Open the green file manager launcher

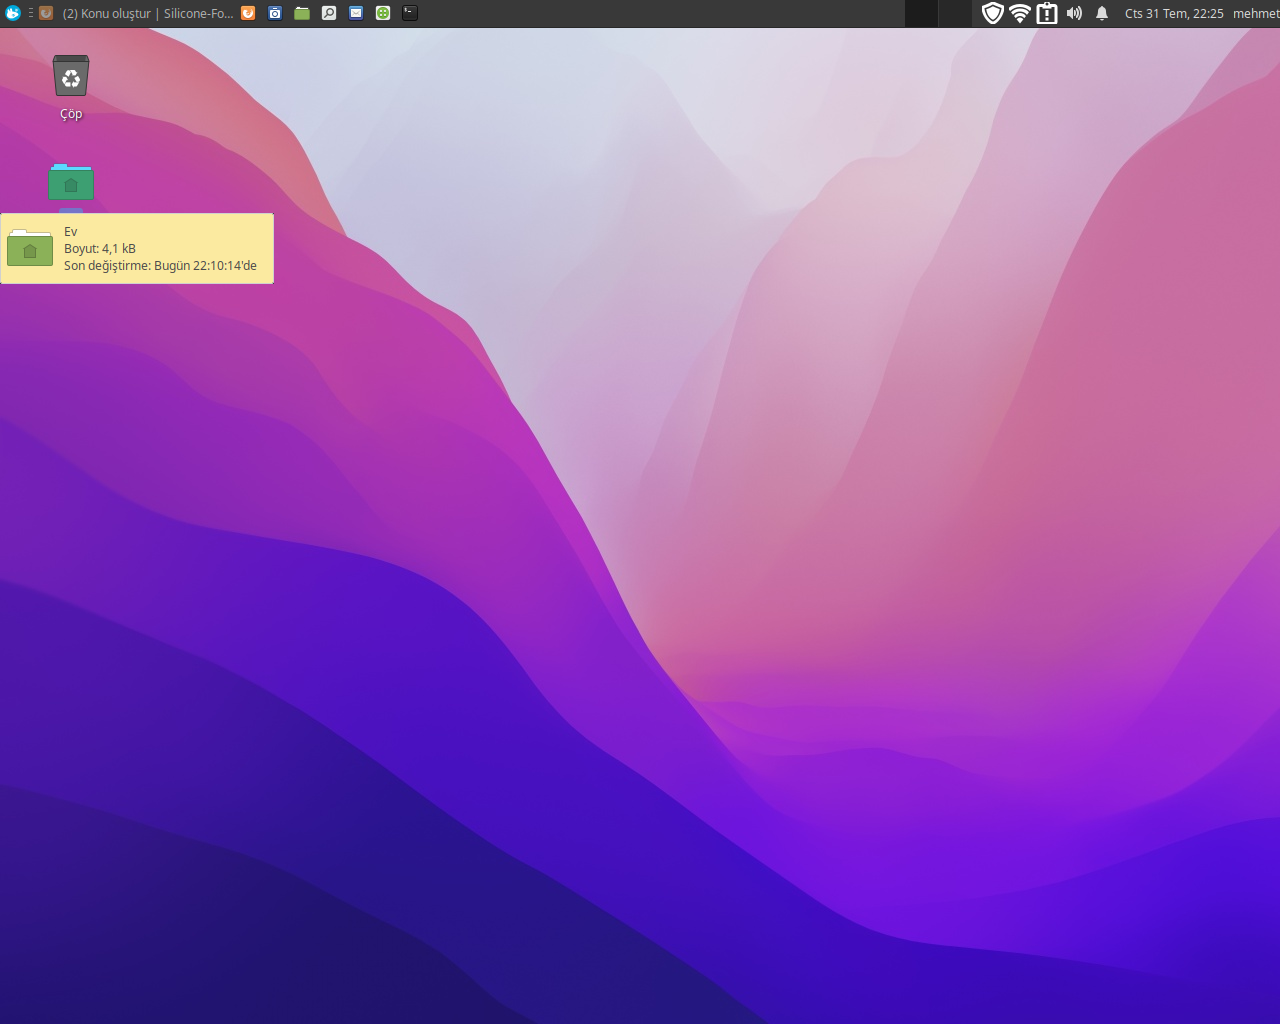click(x=302, y=13)
